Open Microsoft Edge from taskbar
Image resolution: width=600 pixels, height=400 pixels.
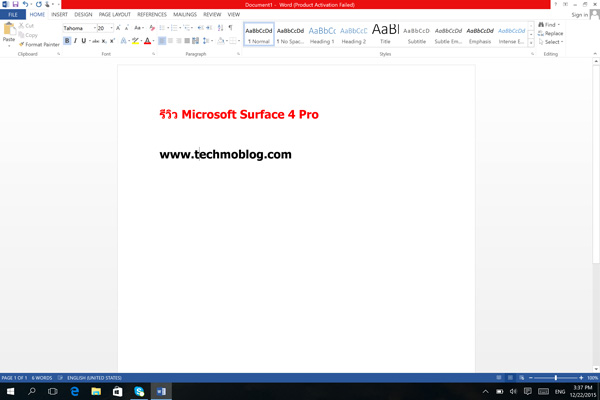point(75,391)
